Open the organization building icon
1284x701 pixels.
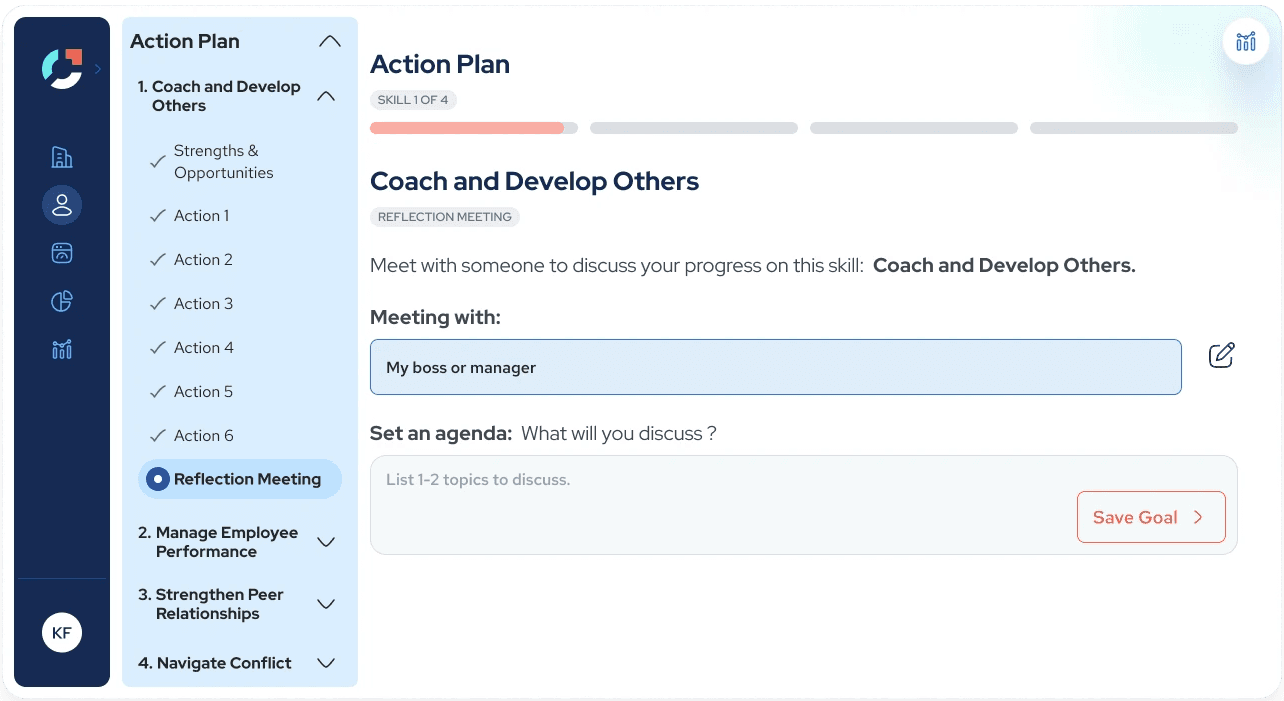[62, 157]
